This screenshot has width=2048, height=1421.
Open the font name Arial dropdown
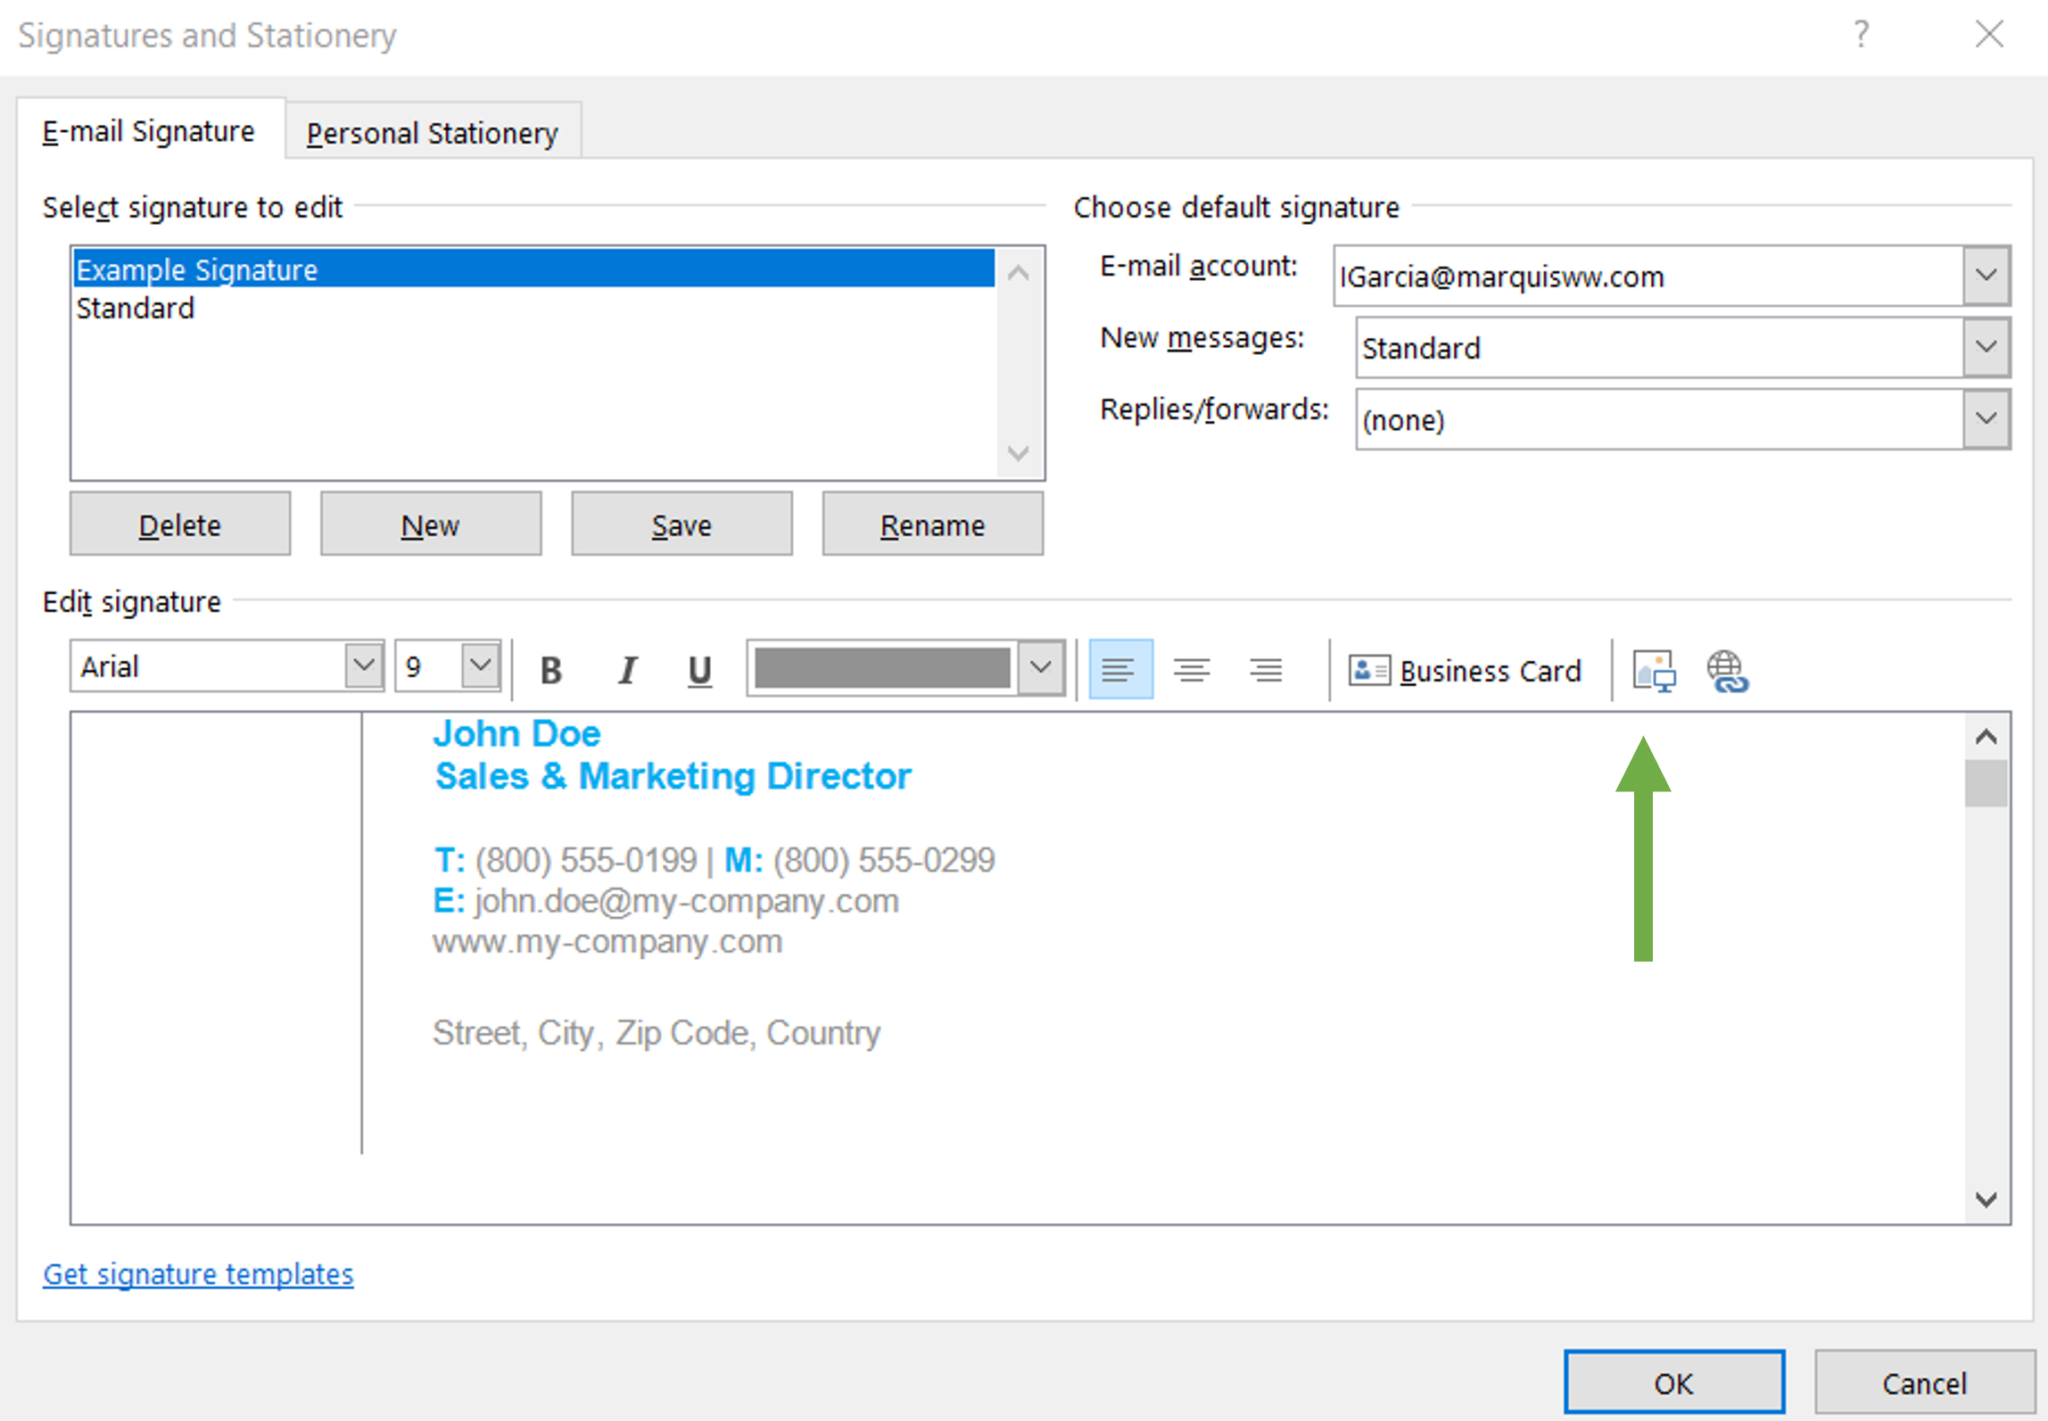pos(363,666)
